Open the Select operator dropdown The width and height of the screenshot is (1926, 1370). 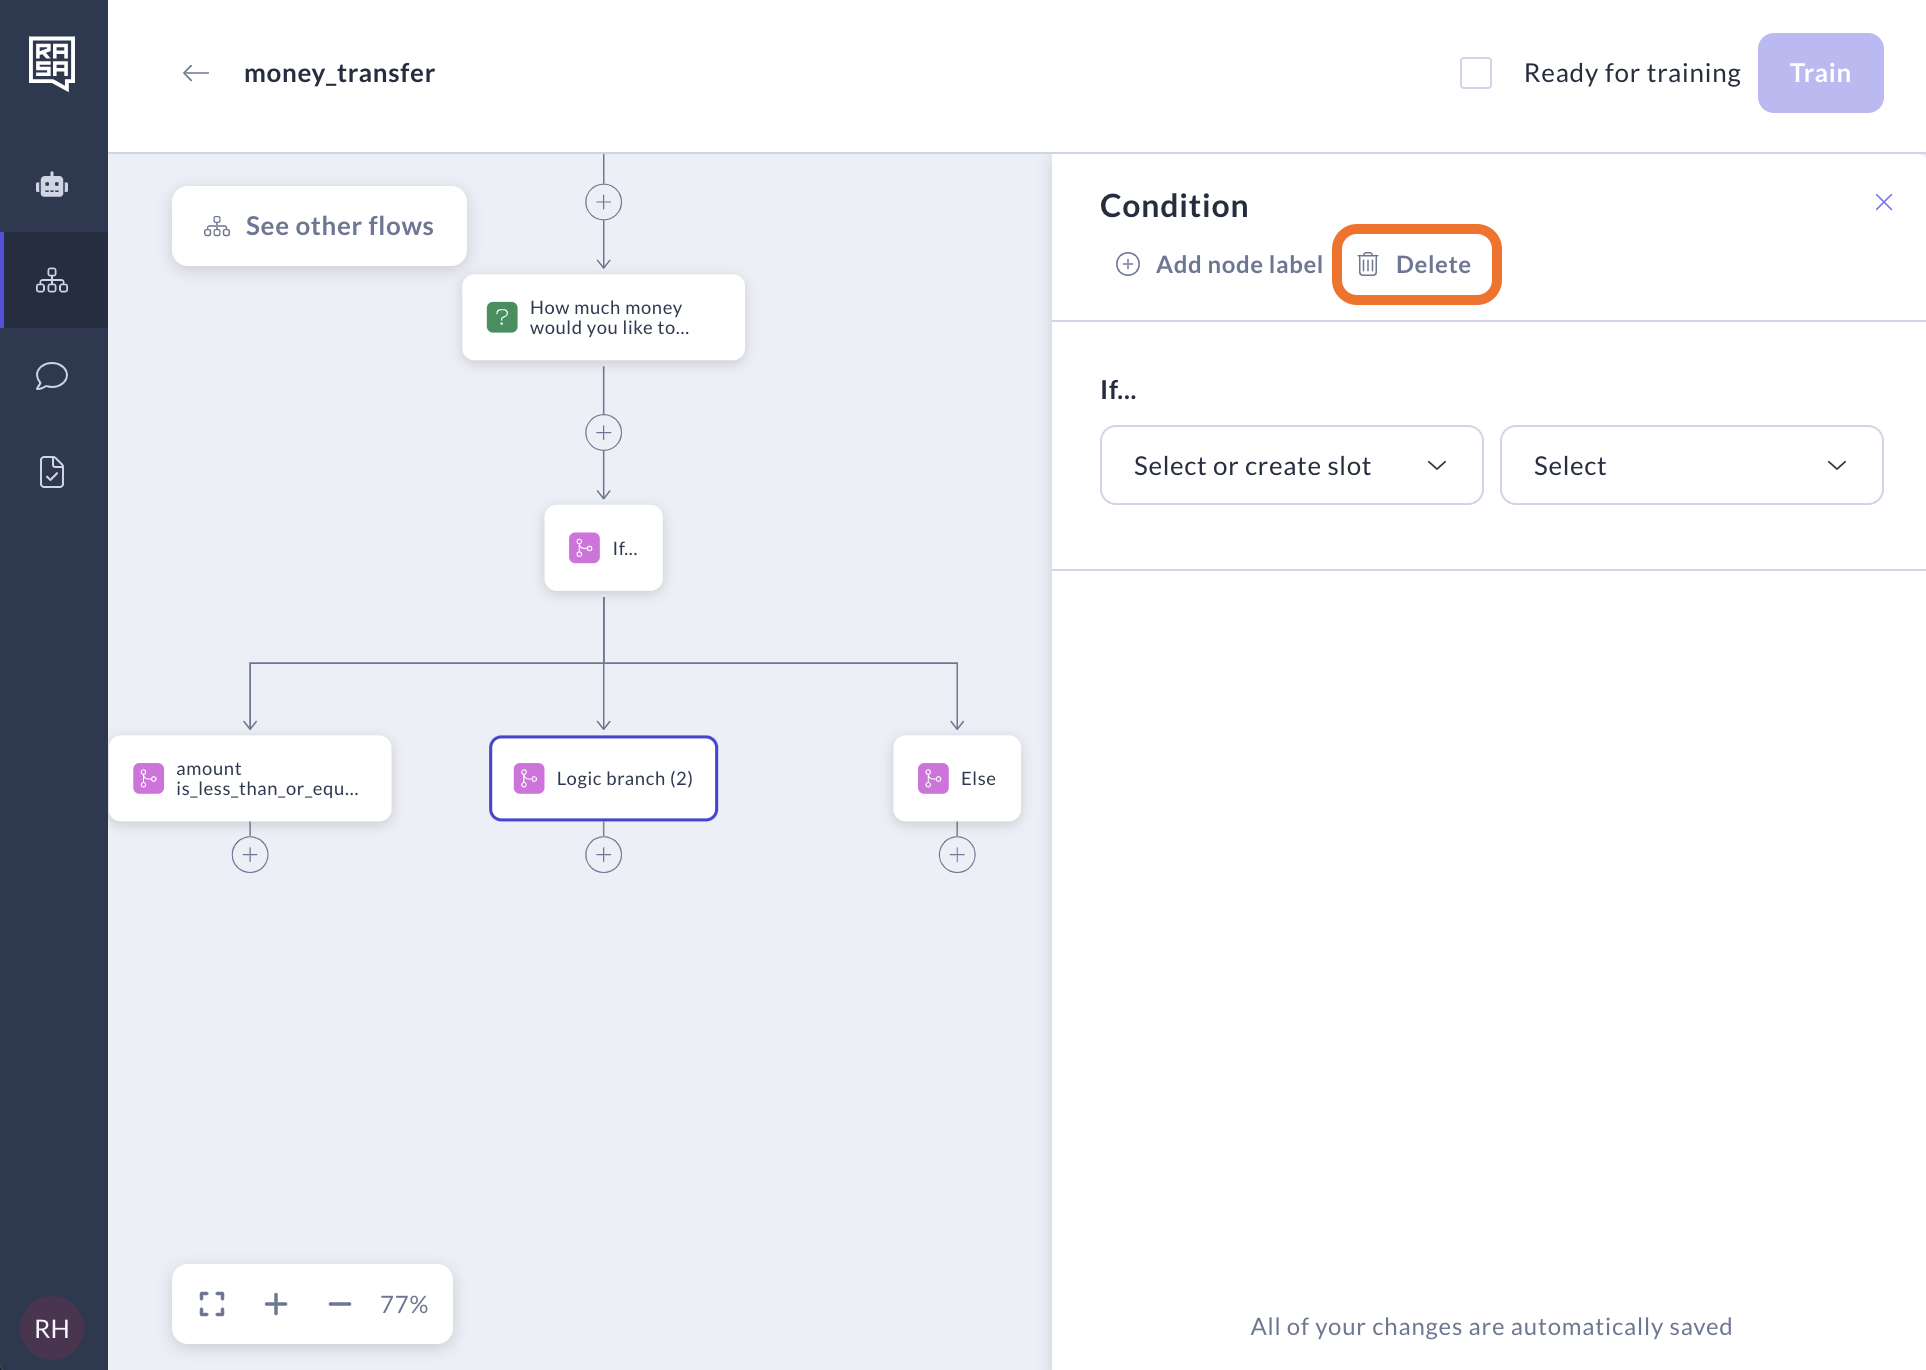click(1691, 466)
